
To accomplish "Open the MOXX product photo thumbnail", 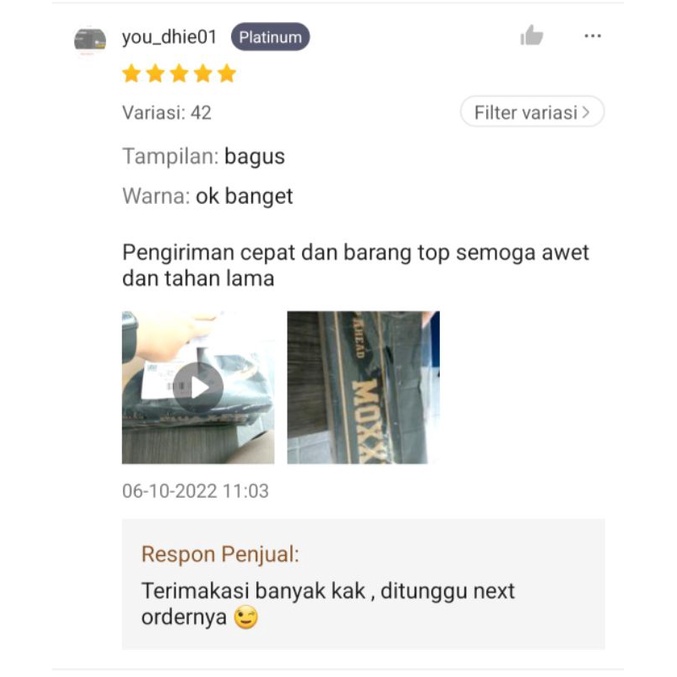I will 364,387.
